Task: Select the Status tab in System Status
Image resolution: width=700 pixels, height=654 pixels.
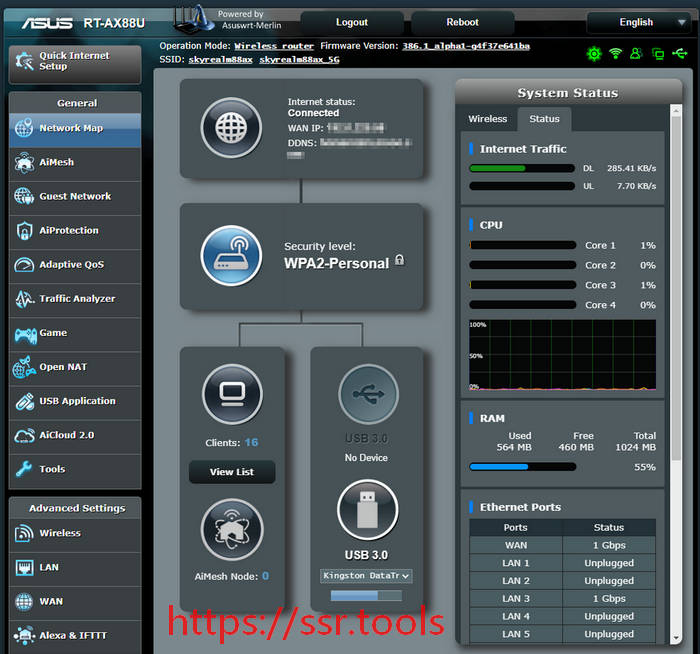Action: [x=544, y=119]
